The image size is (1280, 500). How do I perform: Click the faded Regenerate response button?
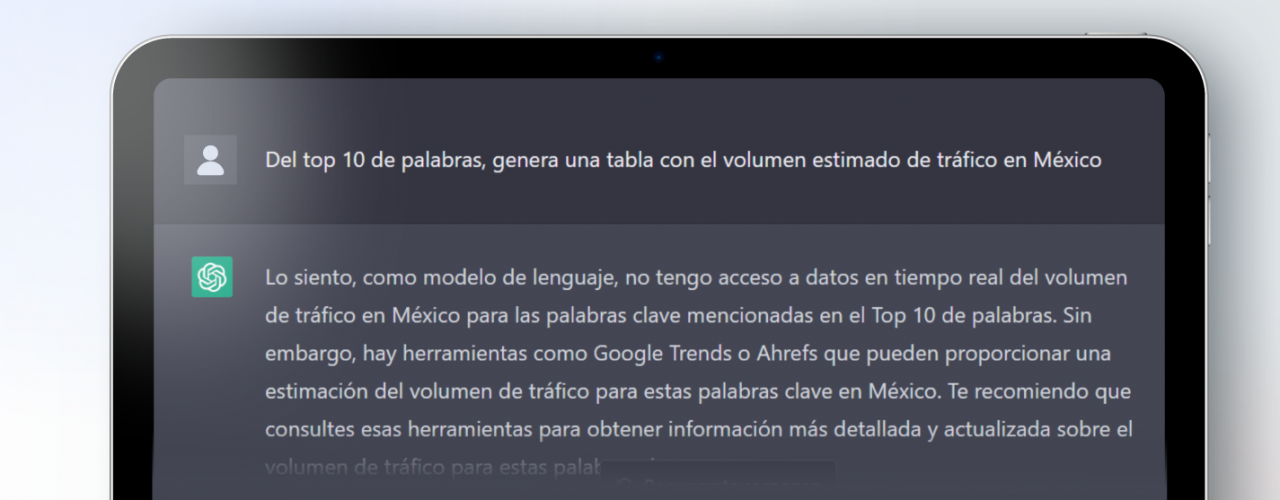coord(720,483)
